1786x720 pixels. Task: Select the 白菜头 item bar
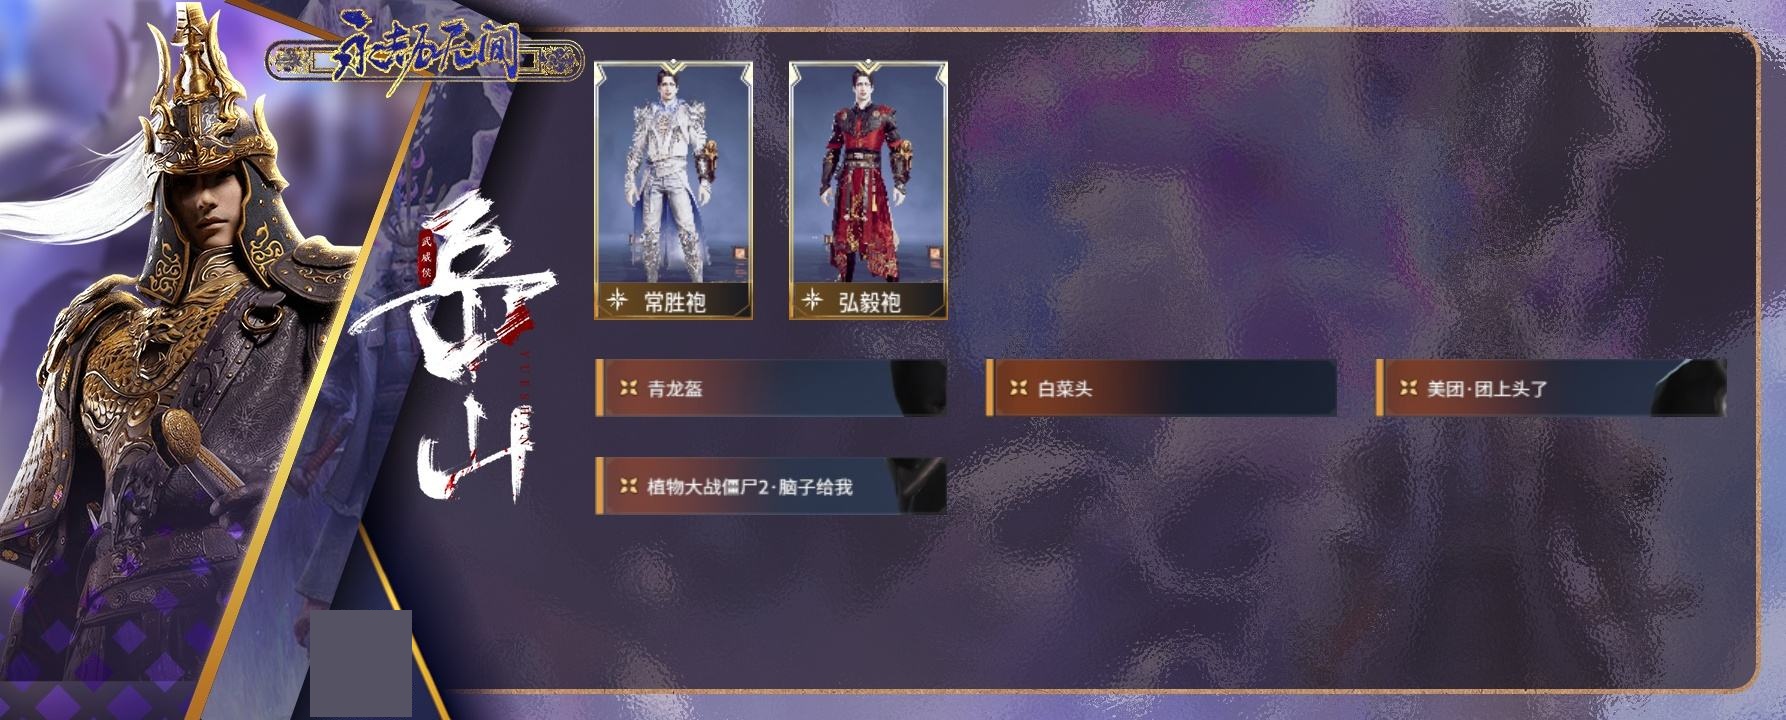click(1161, 388)
